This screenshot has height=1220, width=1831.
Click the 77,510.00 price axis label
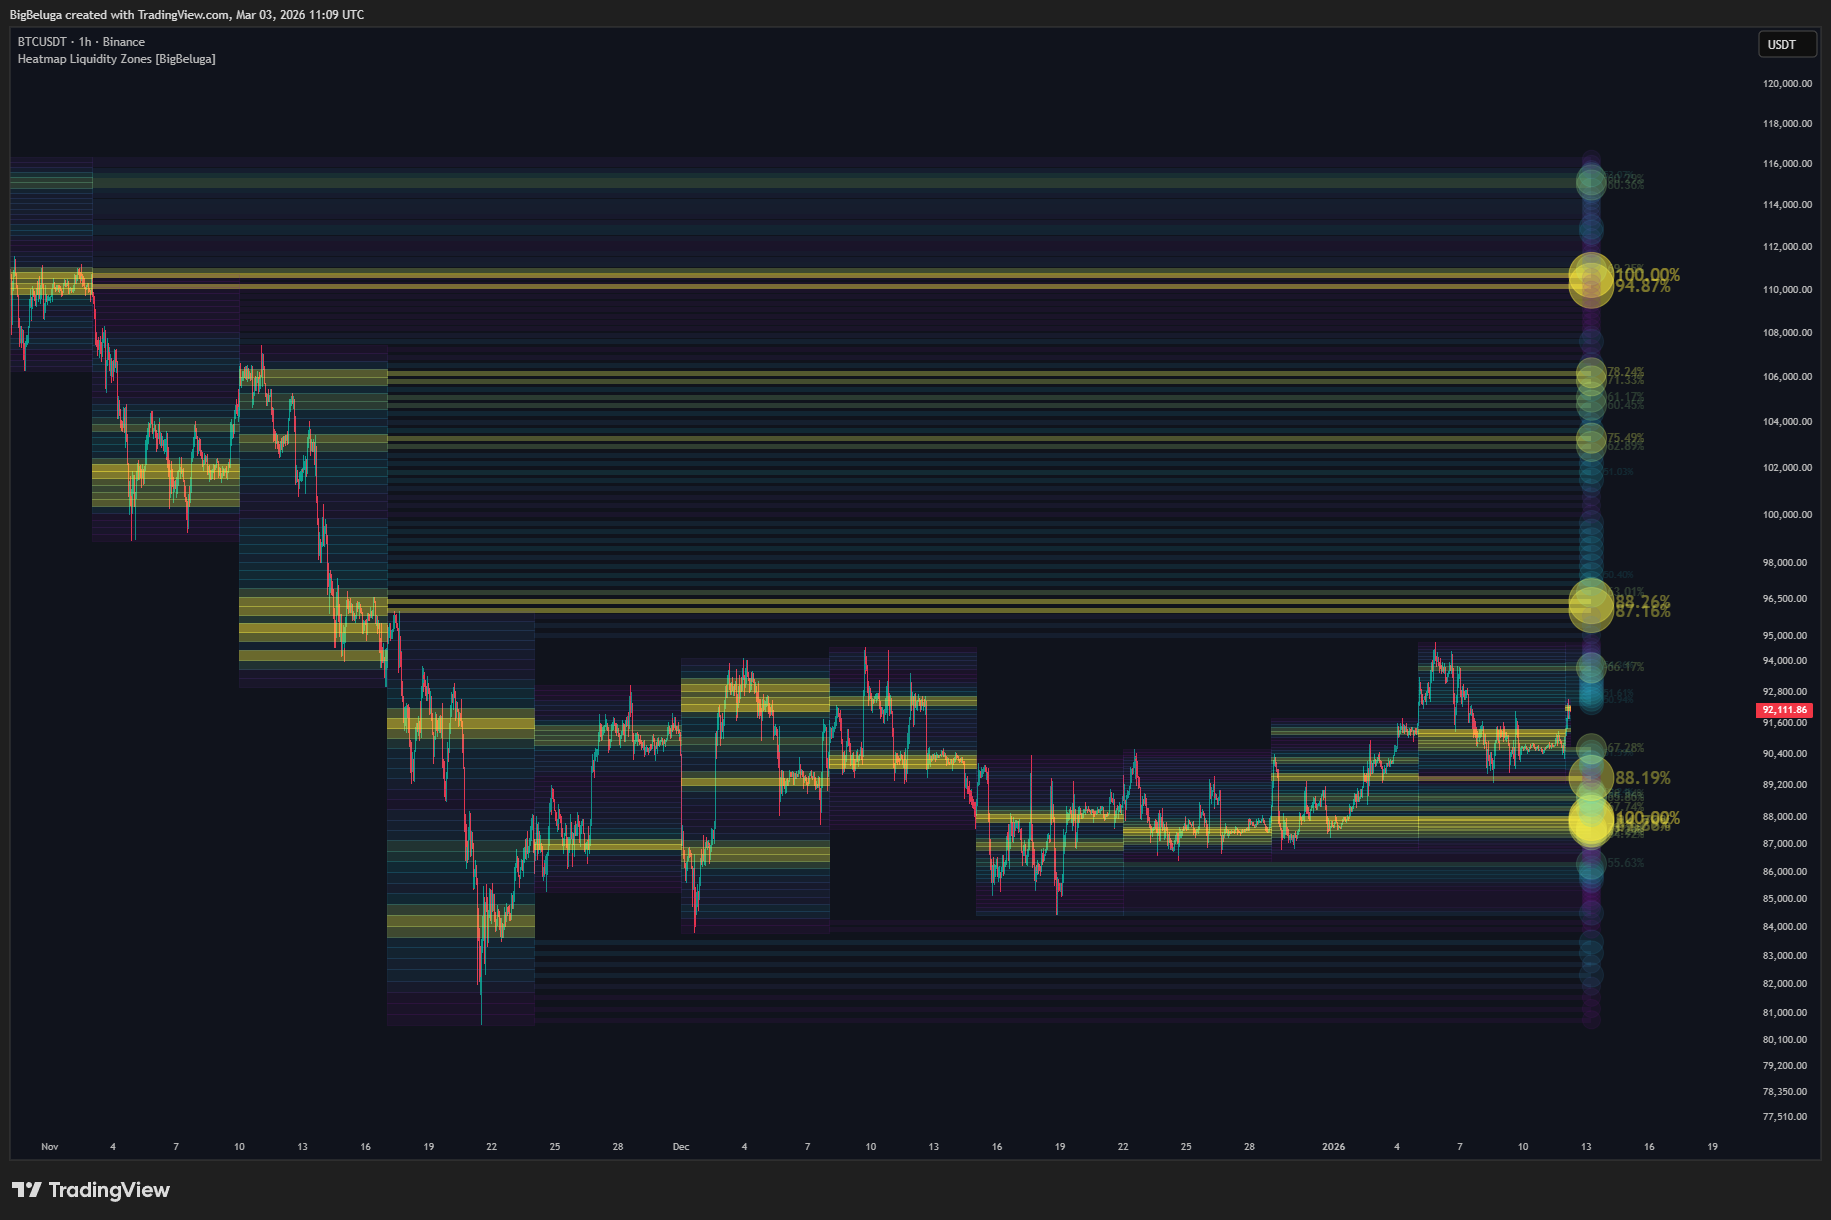[x=1785, y=1117]
